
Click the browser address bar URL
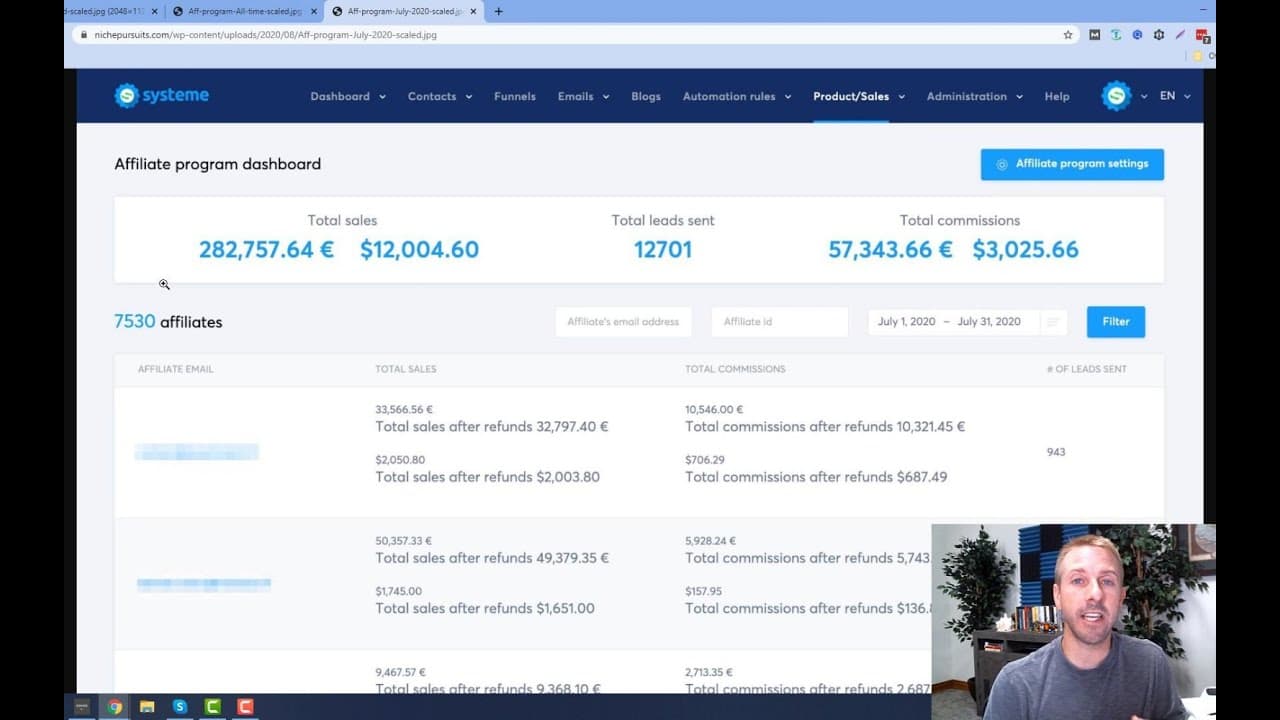pyautogui.click(x=268, y=34)
